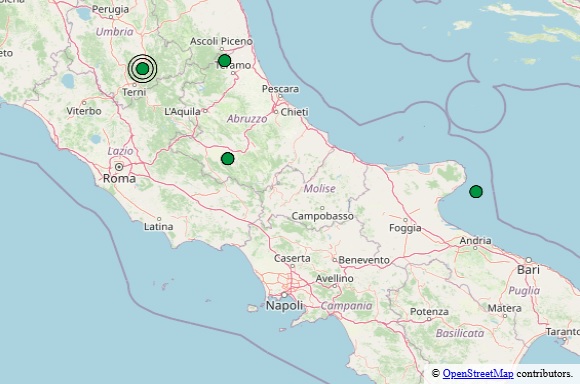
Task: Click the Caserta city label
Action: 292,258
